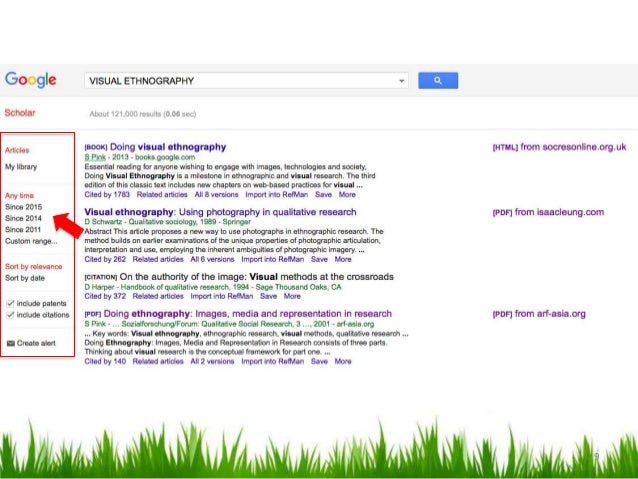
Task: Open All 2 versions link
Action: point(212,361)
